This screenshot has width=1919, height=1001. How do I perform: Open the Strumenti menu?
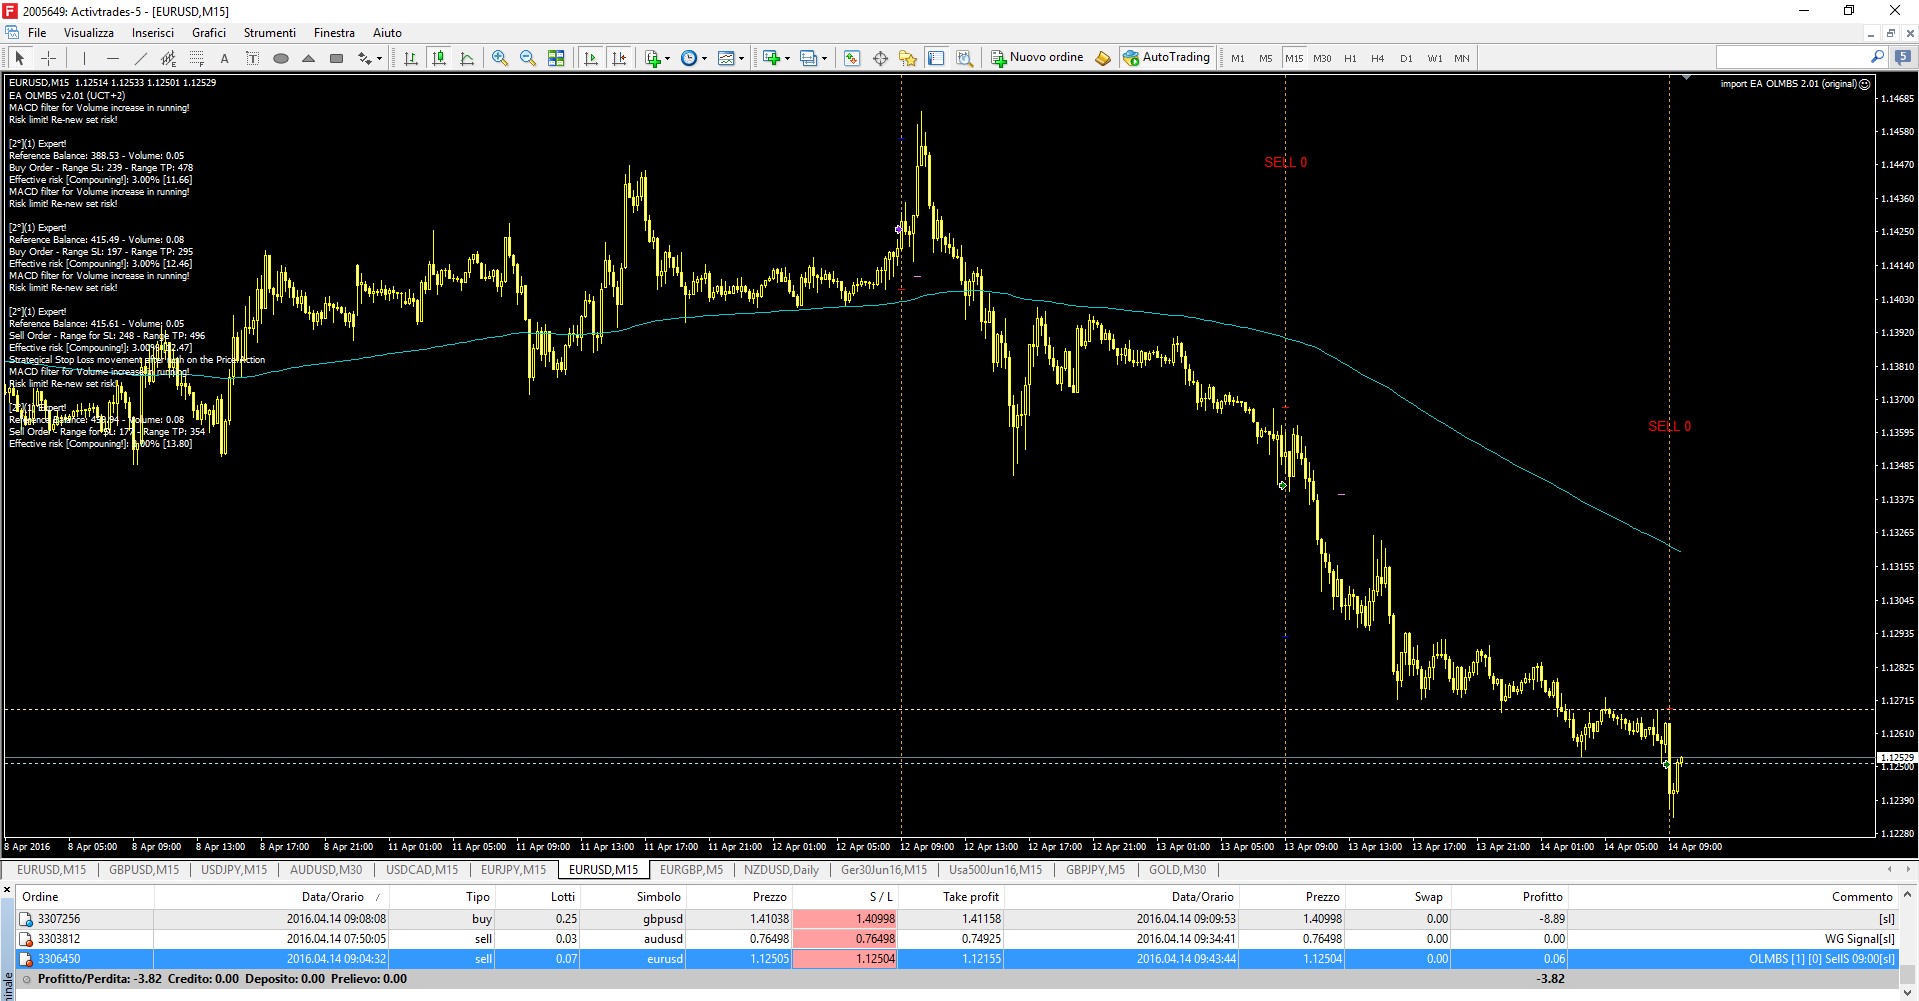[x=270, y=33]
